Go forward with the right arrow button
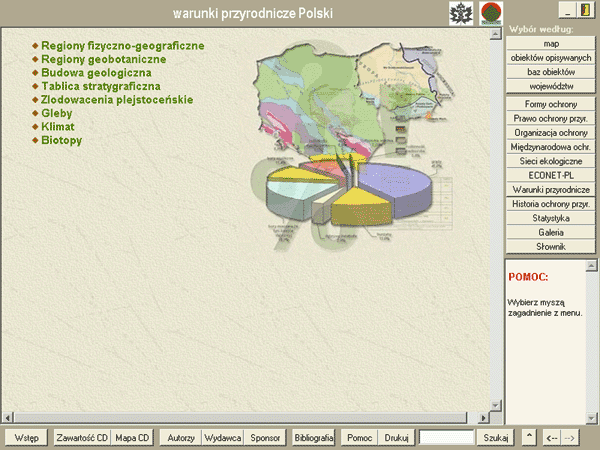The height and width of the screenshot is (450, 600). point(569,438)
